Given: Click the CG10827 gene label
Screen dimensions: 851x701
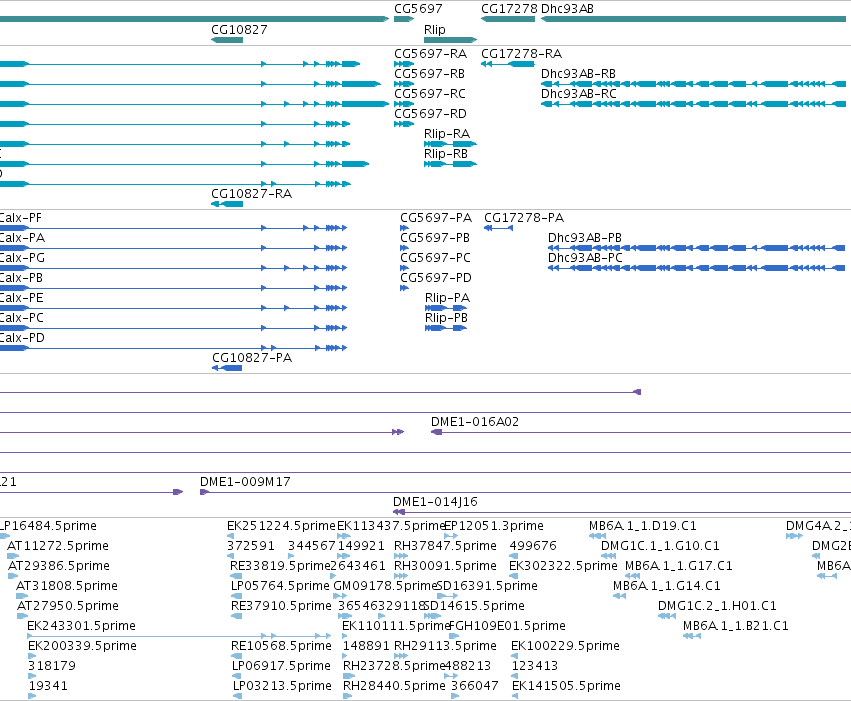Looking at the screenshot, I should point(239,29).
